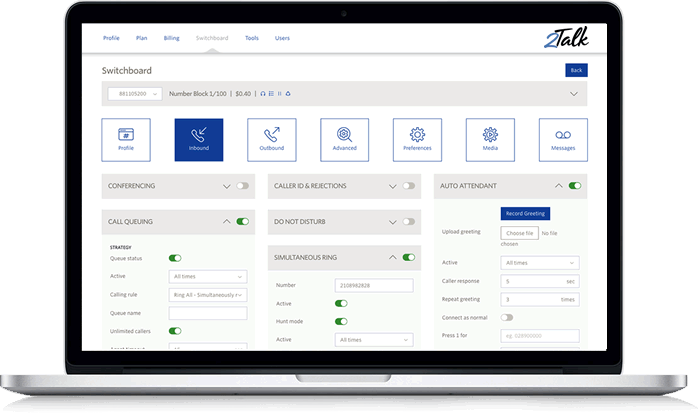
Task: Collapse the Call Queuing panel chevron
Action: (226, 221)
